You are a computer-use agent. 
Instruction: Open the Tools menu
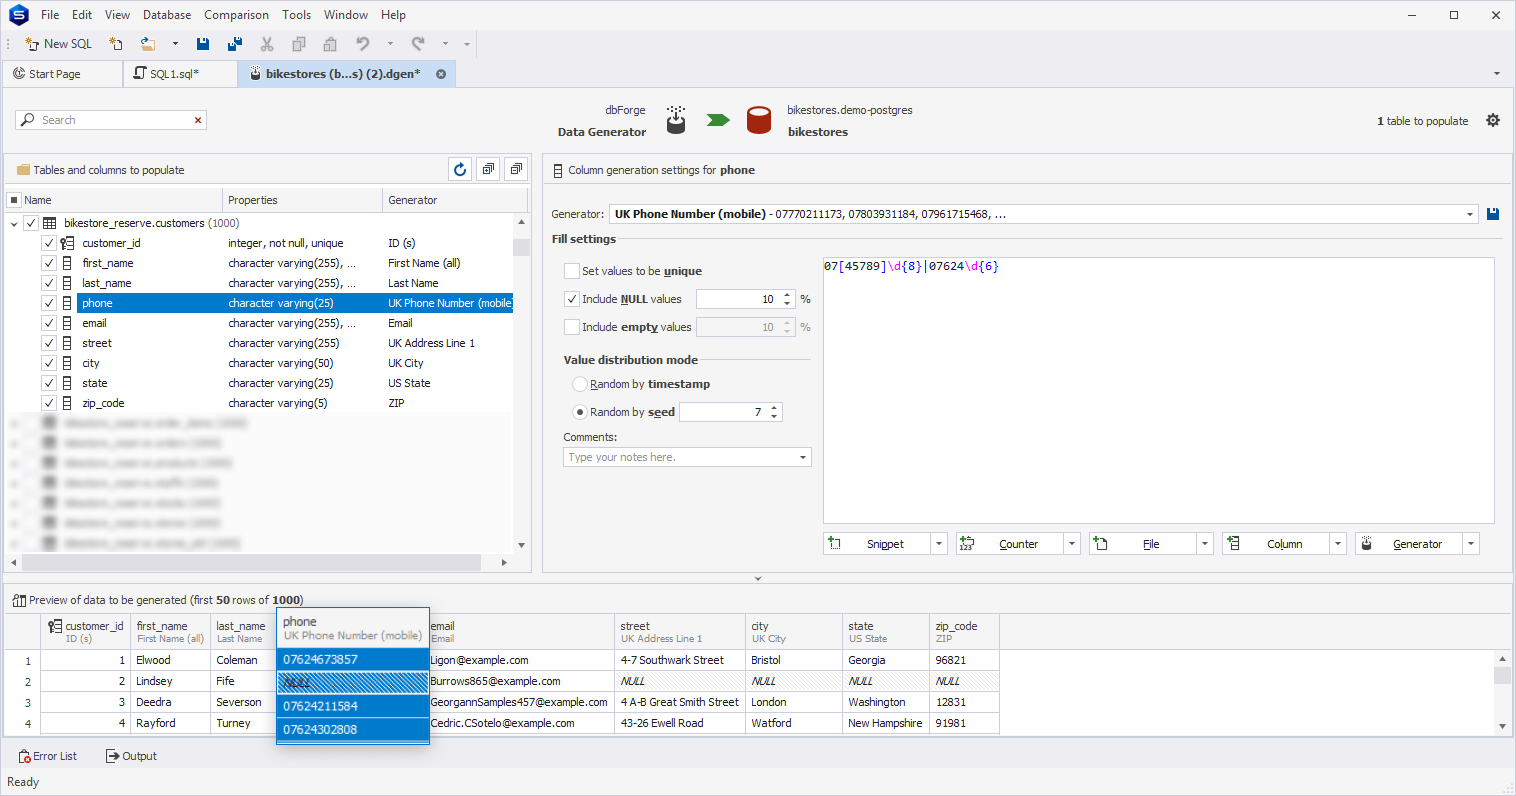tap(296, 15)
